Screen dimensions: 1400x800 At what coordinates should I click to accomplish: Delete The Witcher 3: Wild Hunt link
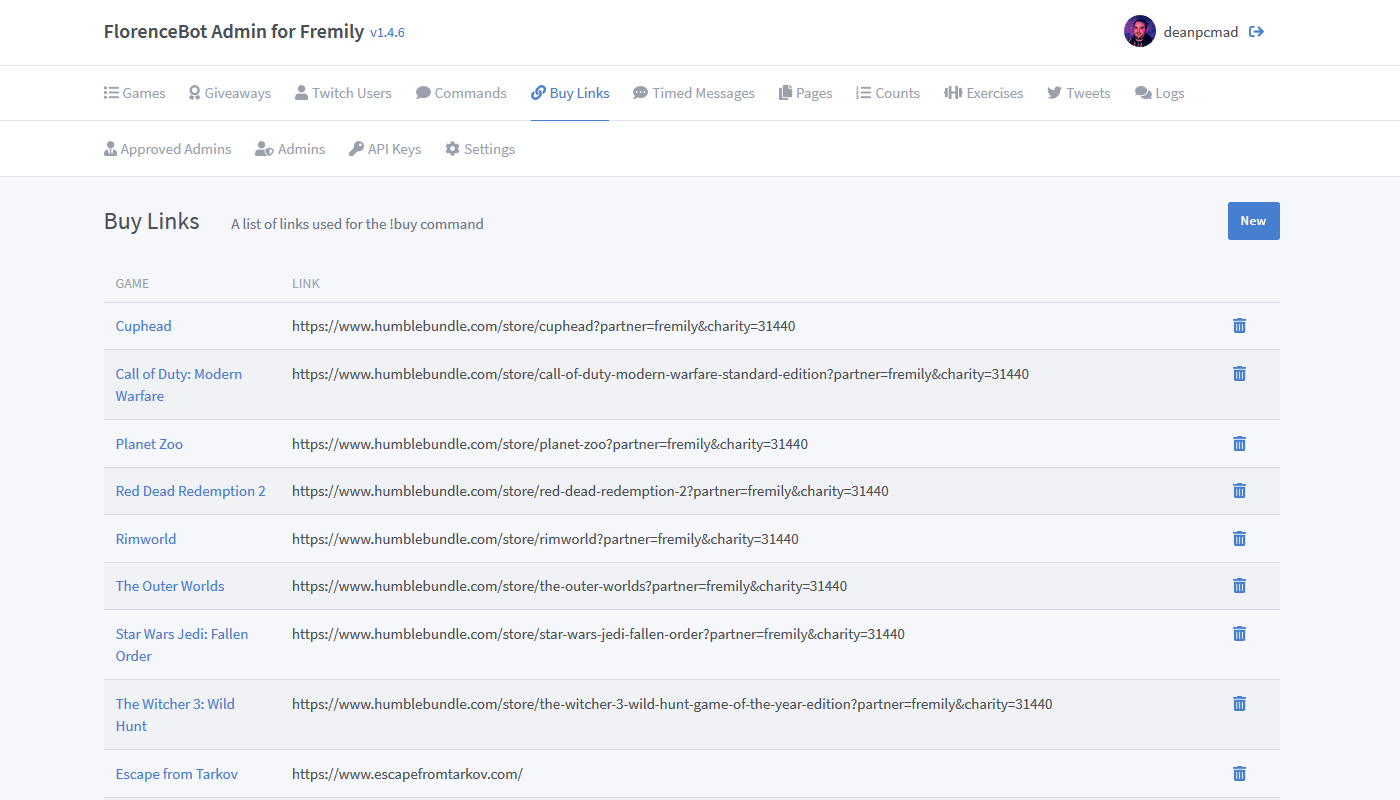[x=1239, y=704]
